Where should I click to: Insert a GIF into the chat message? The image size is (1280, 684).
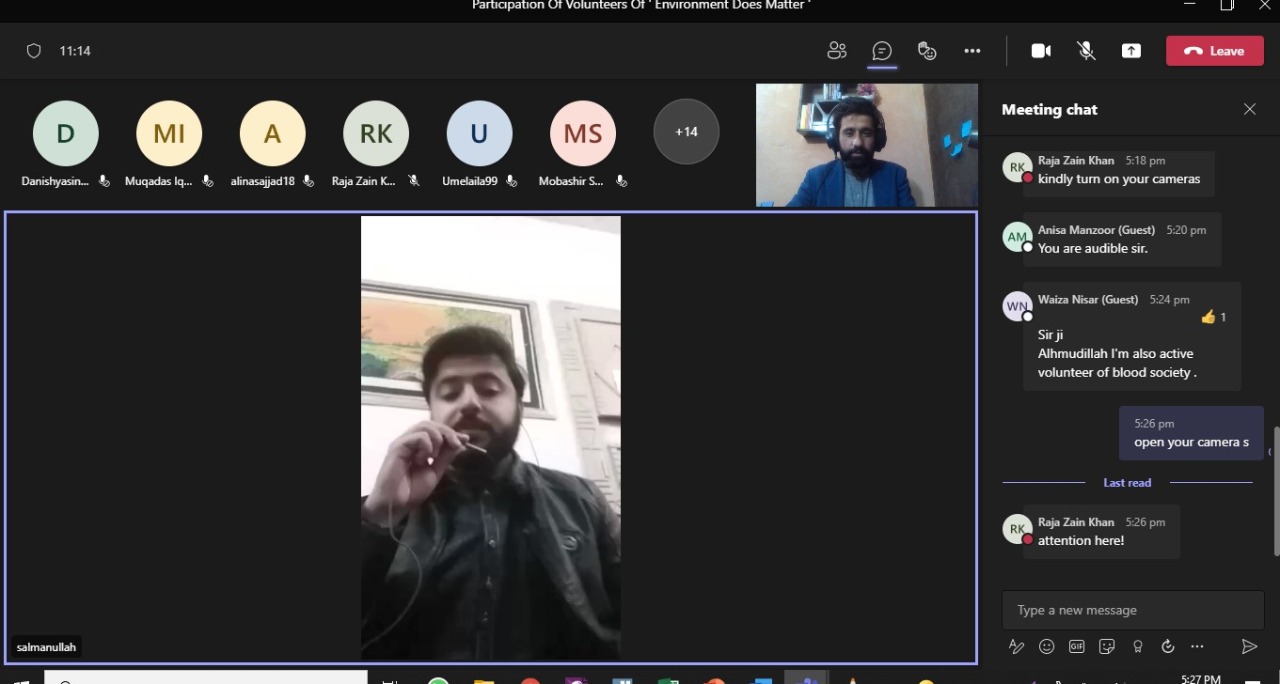point(1076,647)
